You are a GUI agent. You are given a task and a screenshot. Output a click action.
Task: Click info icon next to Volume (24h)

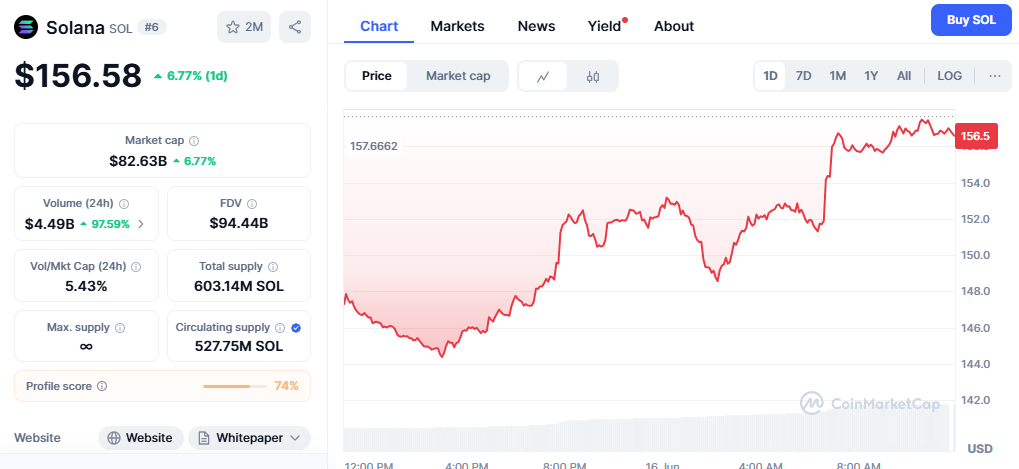pyautogui.click(x=124, y=203)
